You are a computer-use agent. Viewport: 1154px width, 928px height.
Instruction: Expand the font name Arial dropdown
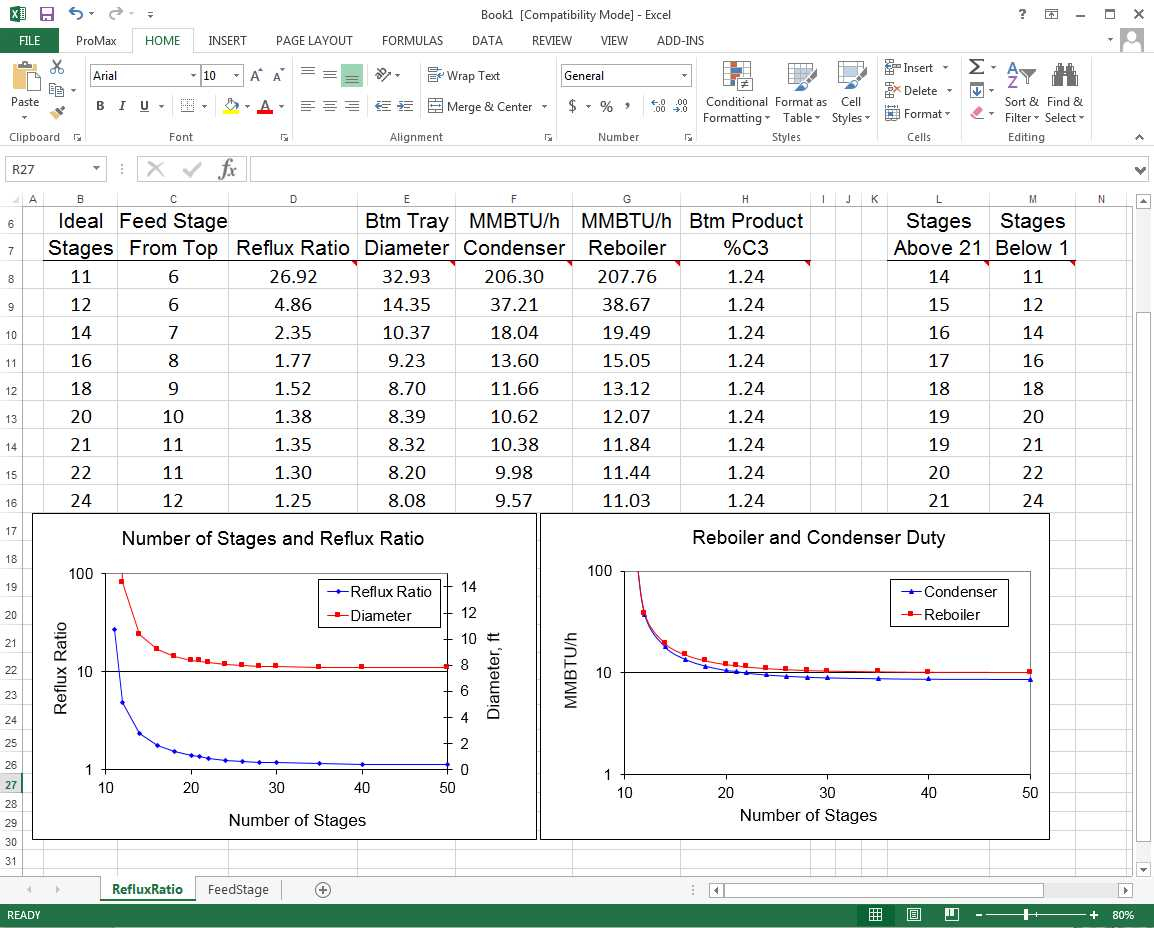[193, 76]
